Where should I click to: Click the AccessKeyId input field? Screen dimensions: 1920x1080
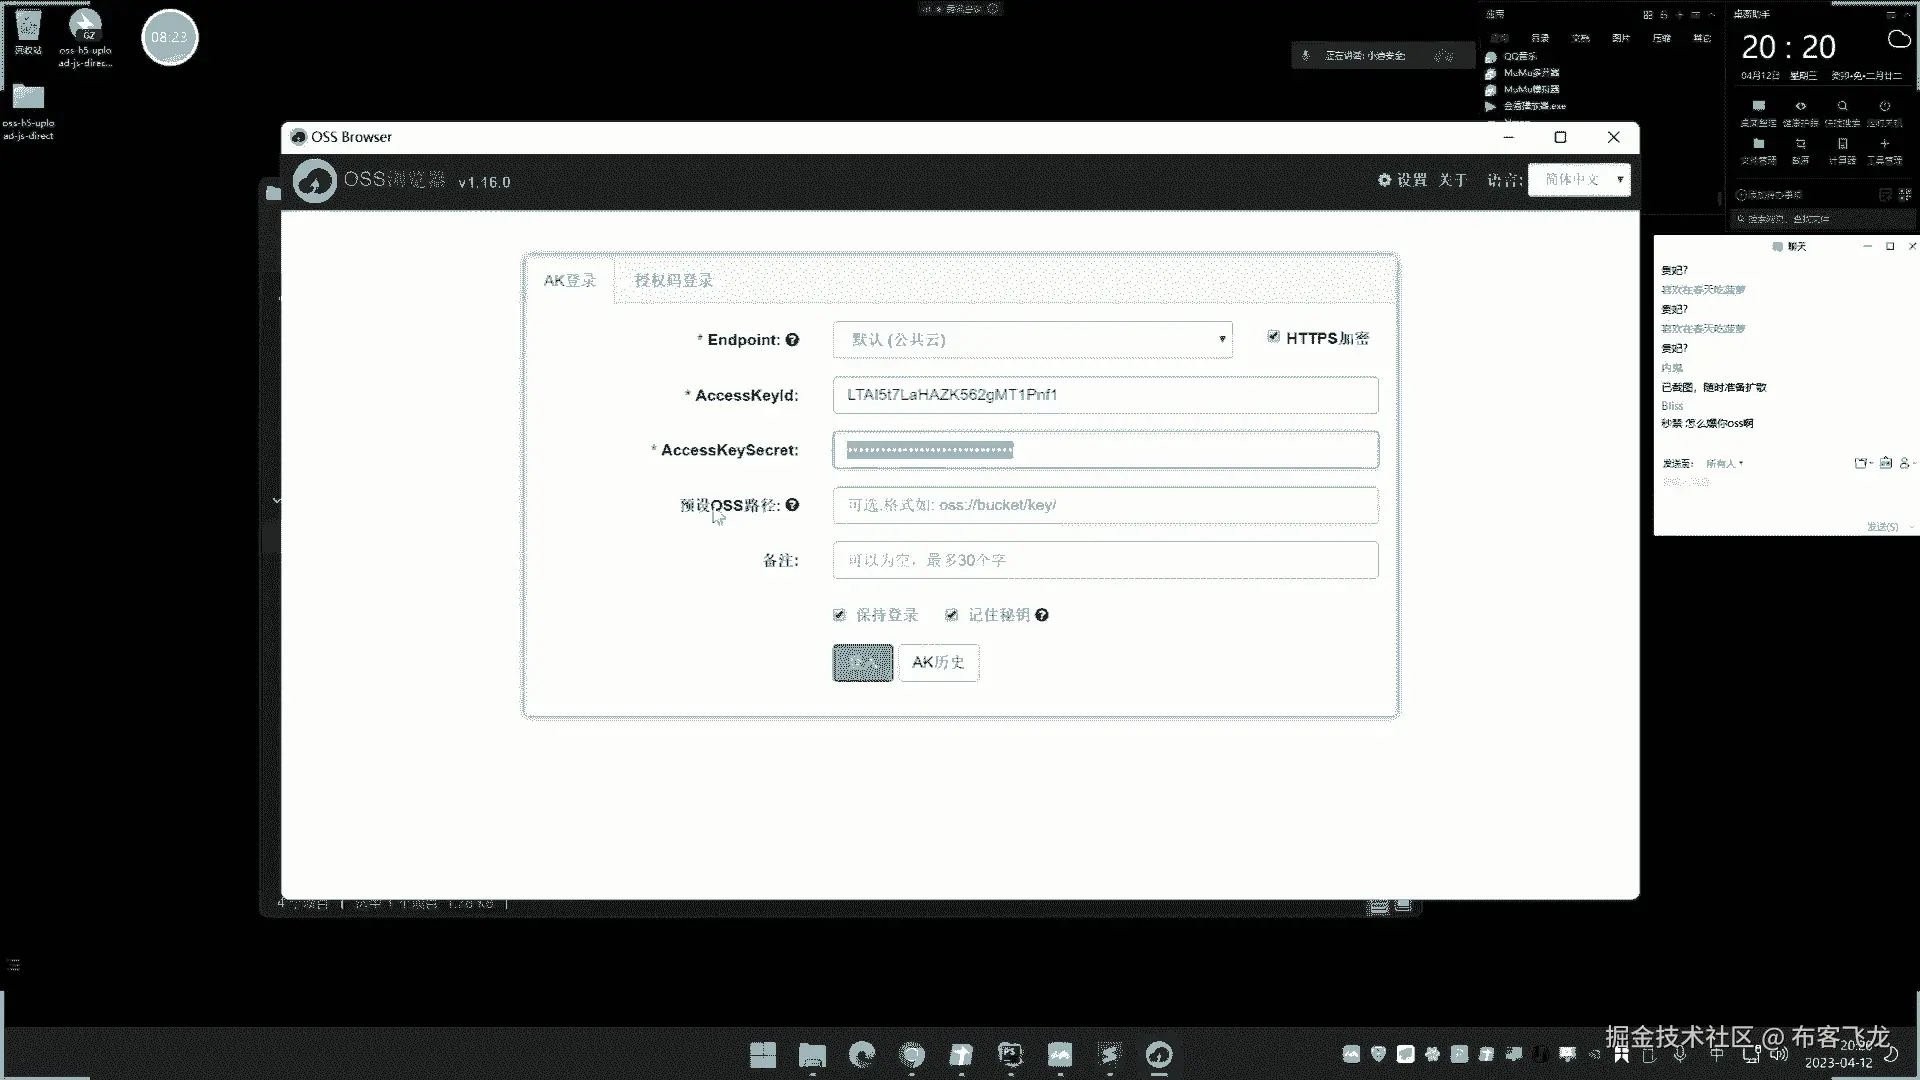1105,395
